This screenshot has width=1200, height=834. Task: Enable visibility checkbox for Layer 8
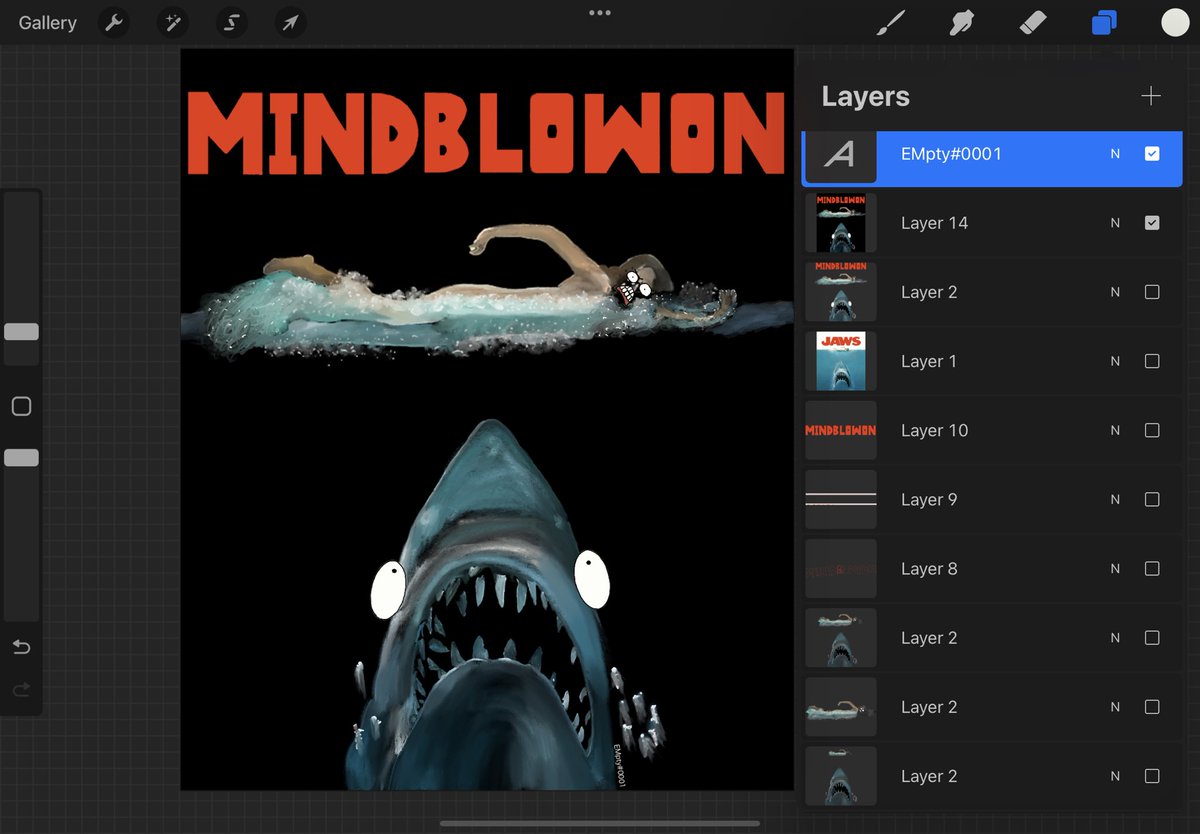click(1152, 568)
